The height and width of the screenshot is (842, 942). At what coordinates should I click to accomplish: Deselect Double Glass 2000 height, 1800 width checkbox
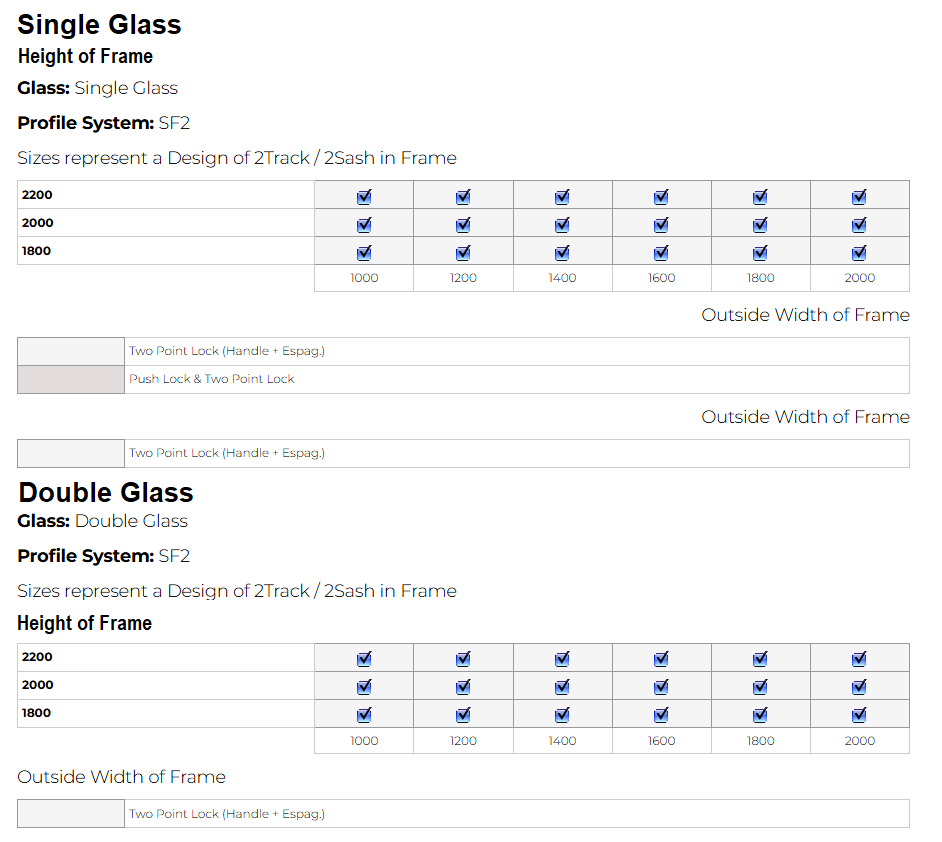coord(760,687)
